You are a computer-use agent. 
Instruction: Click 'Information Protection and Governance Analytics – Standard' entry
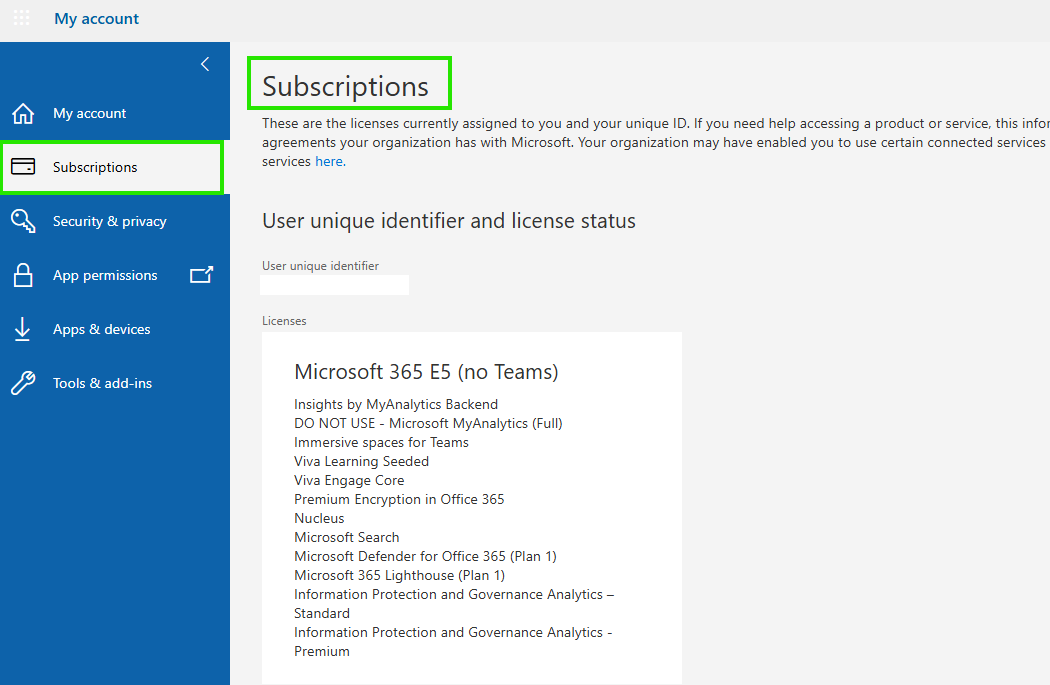click(x=454, y=604)
